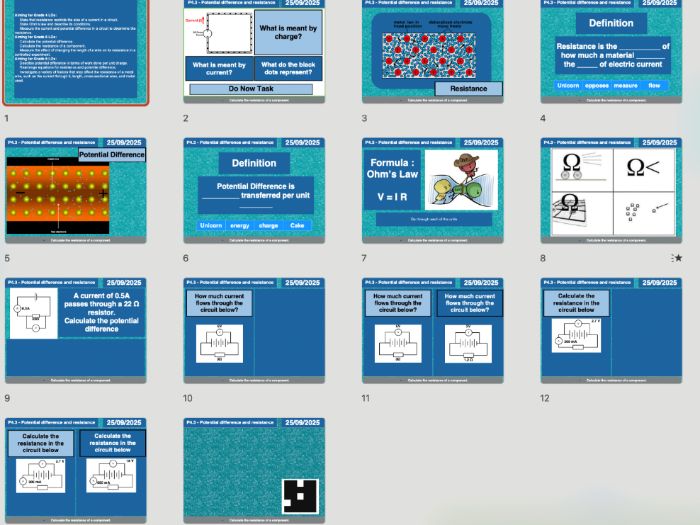Open slide 3 showing Resistance diagram
Screen dimensions: 700x525
click(433, 50)
